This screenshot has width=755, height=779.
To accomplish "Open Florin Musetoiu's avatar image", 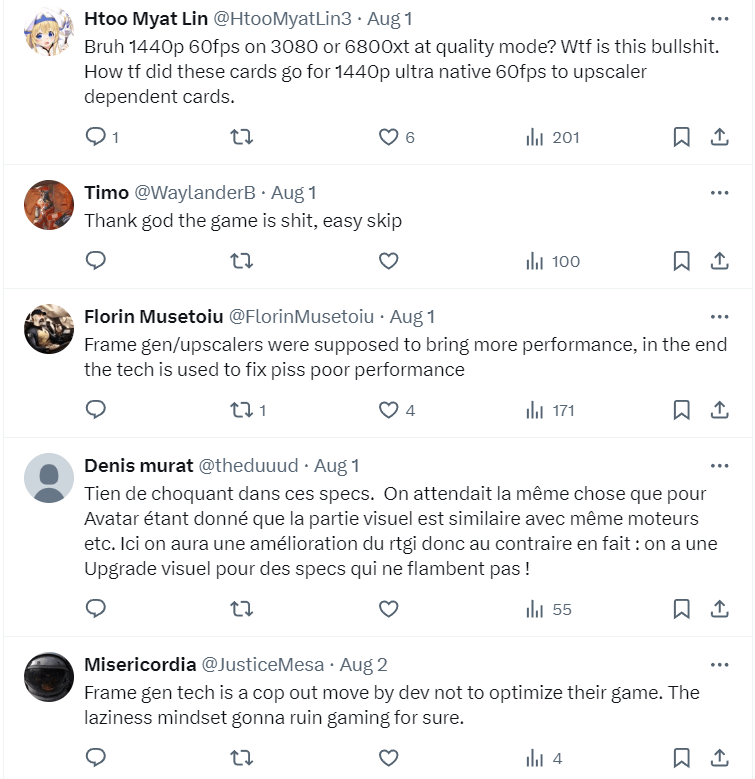I will [x=48, y=329].
